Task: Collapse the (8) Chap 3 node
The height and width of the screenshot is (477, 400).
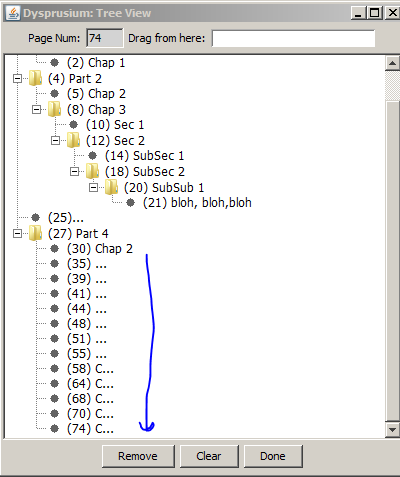Action: 36,109
